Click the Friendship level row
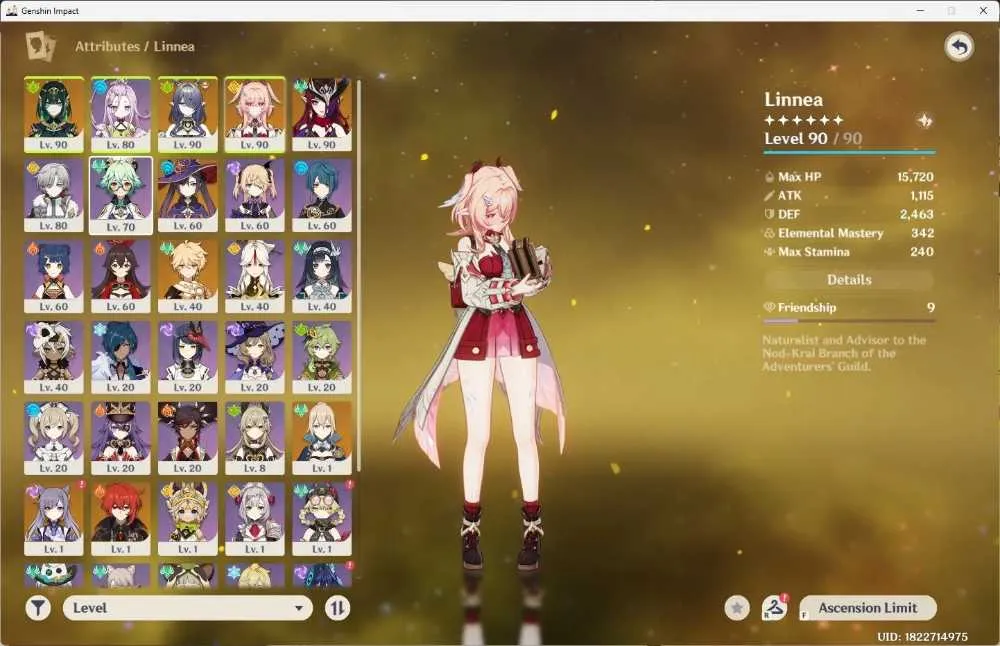Image resolution: width=1000 pixels, height=646 pixels. (x=849, y=307)
